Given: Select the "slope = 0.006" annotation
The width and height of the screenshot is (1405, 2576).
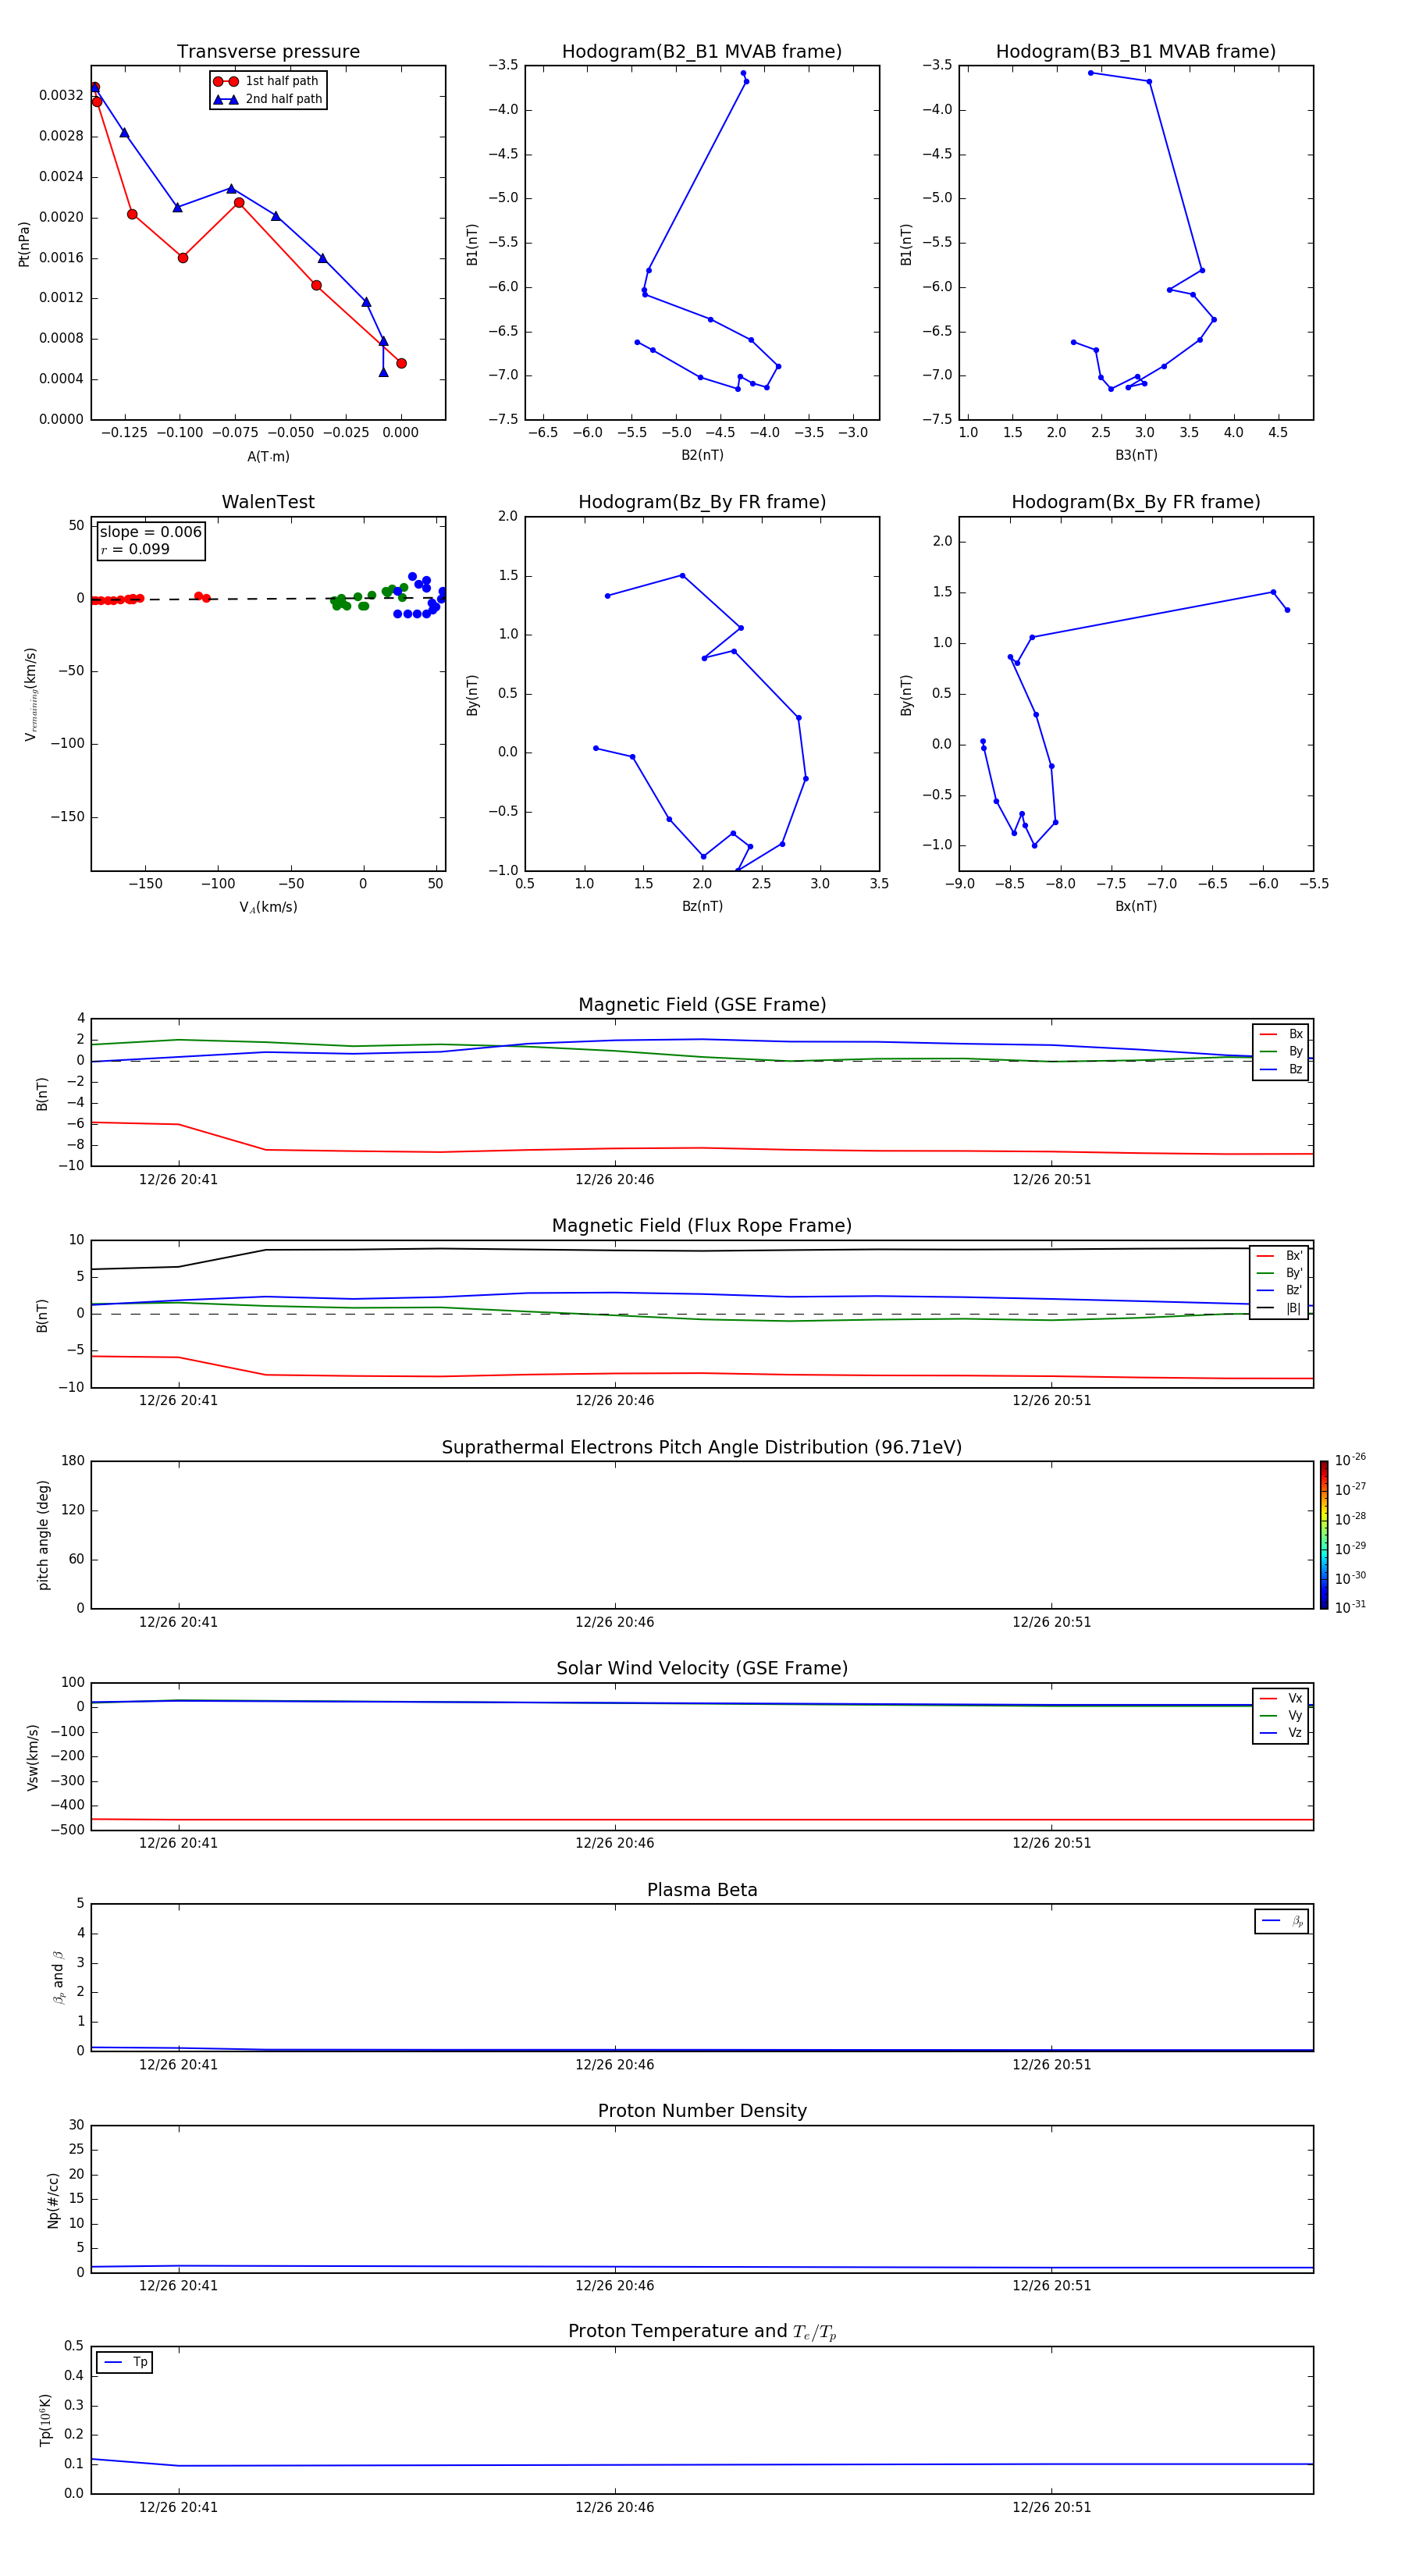Looking at the screenshot, I should pyautogui.click(x=150, y=532).
